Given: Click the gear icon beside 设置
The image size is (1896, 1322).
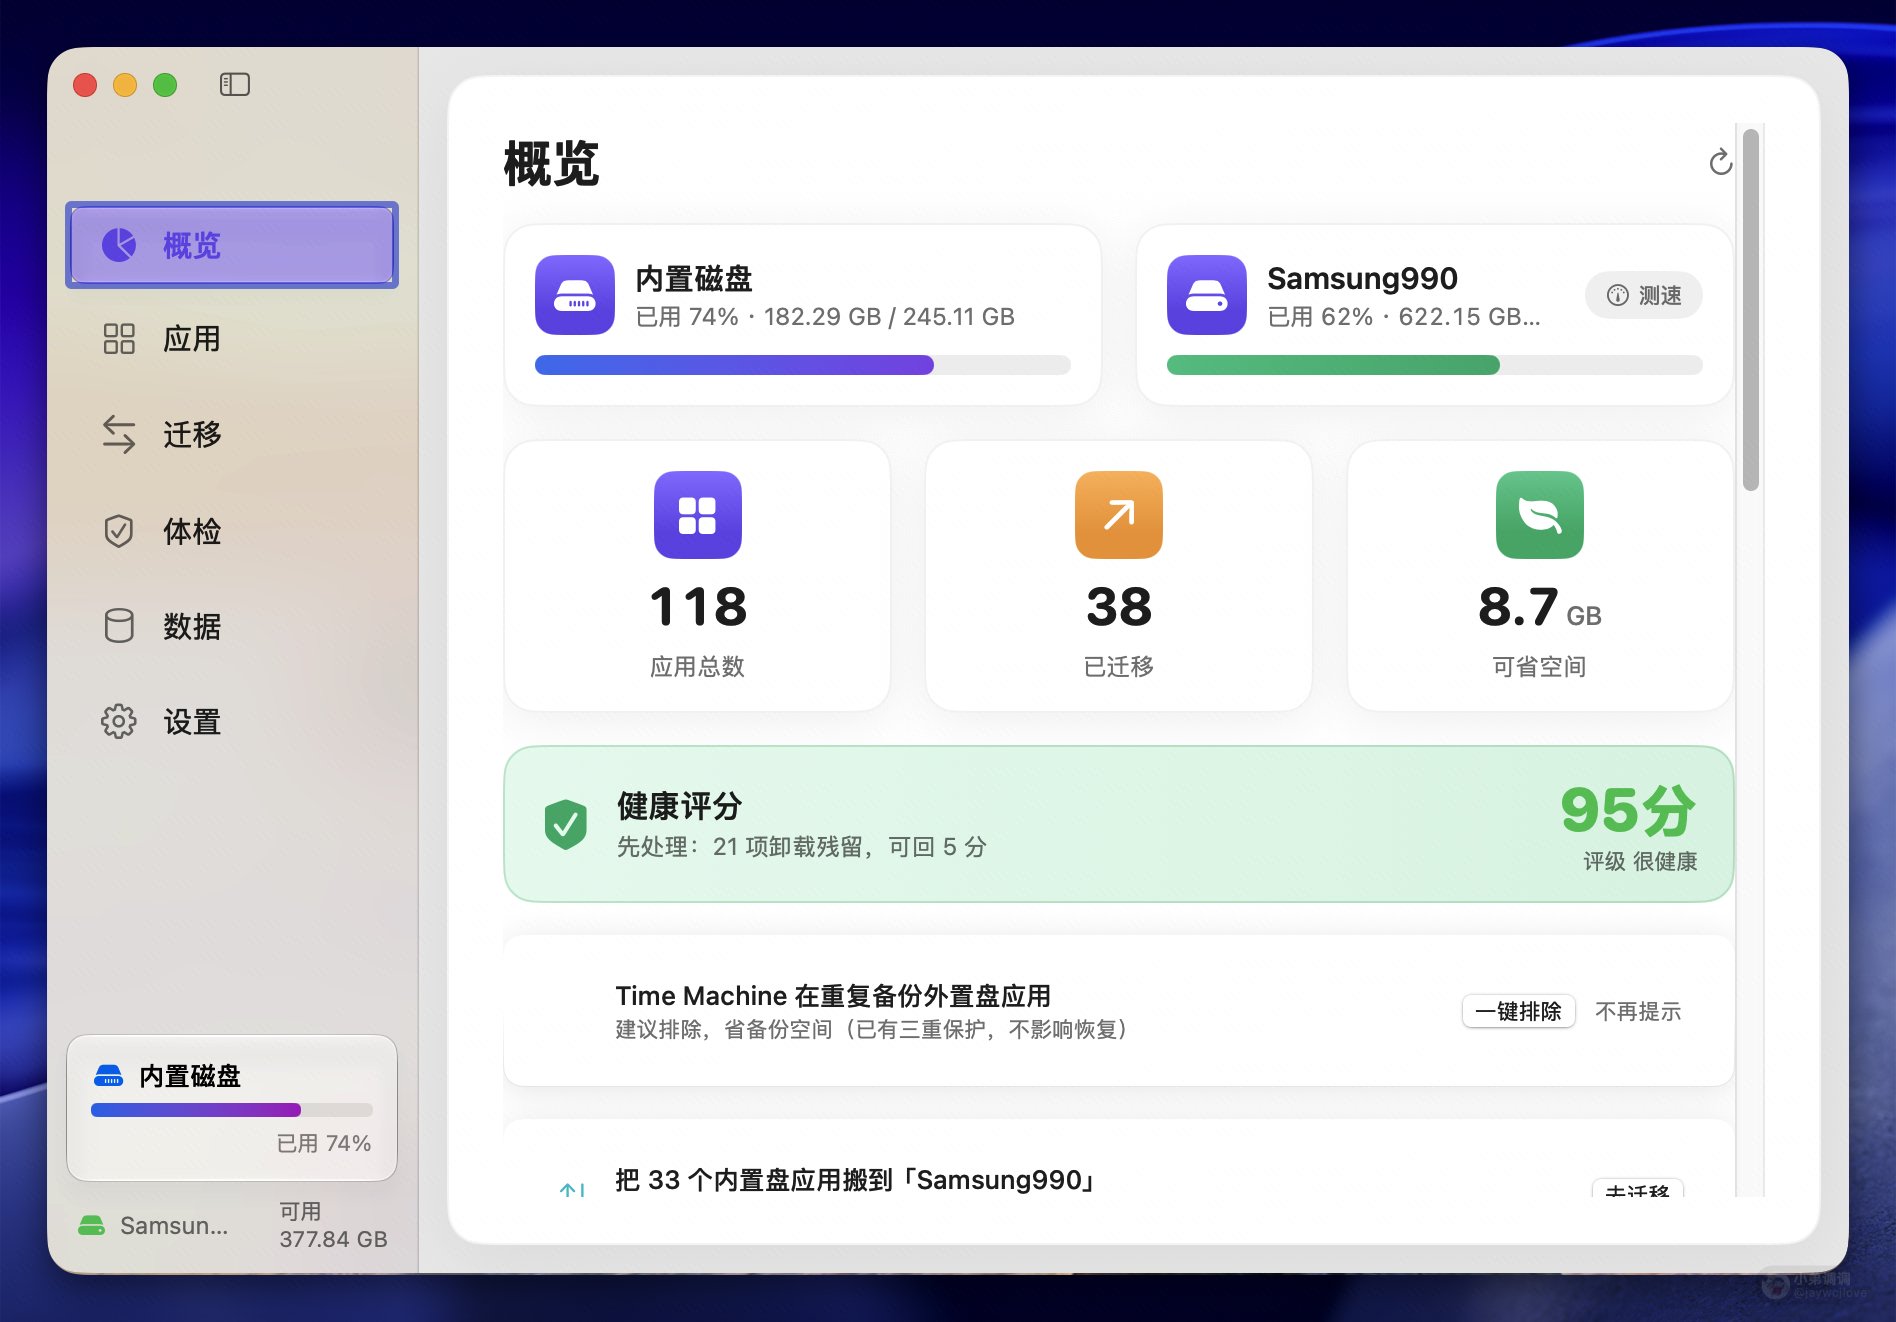Looking at the screenshot, I should 119,721.
